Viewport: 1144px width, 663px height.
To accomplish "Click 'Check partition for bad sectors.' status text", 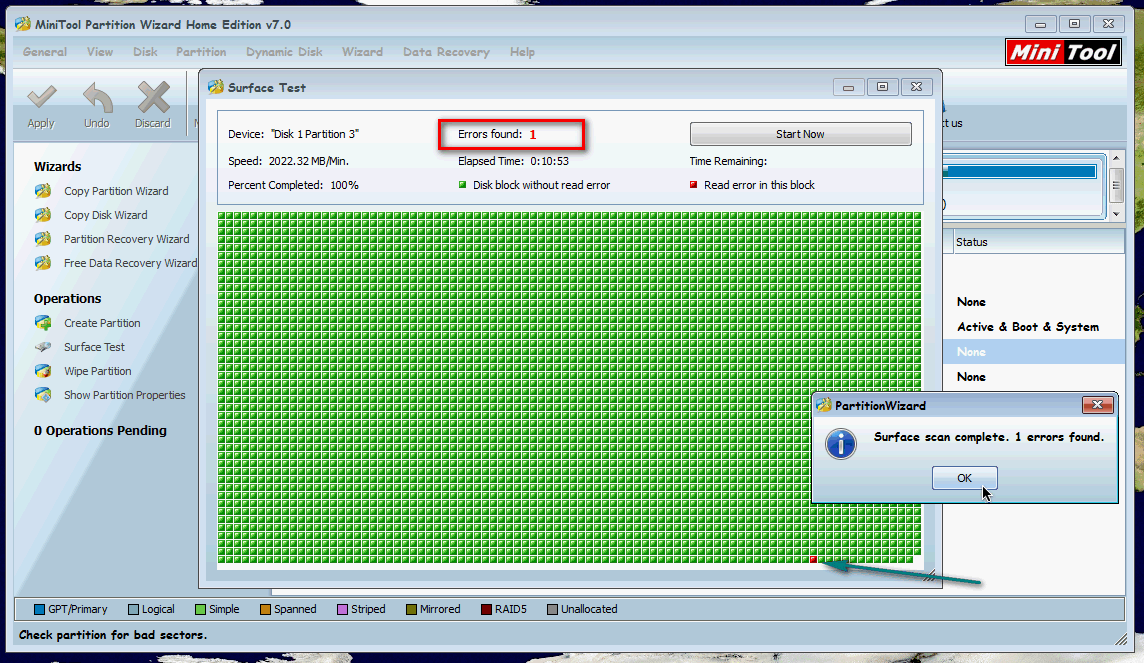I will point(113,635).
